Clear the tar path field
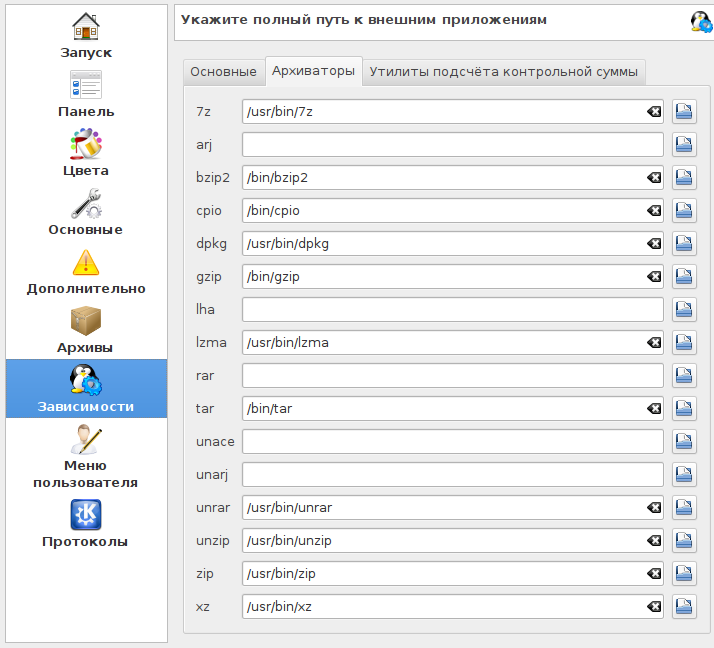Screen dimensions: 714x648 point(654,408)
